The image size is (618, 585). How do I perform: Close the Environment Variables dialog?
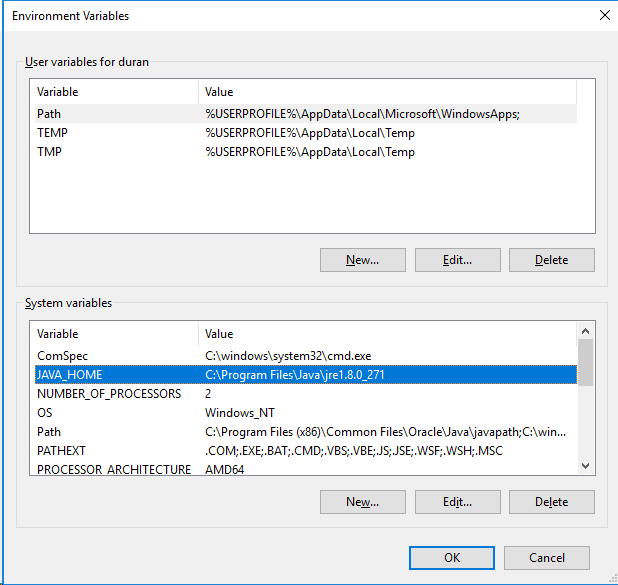(x=605, y=15)
